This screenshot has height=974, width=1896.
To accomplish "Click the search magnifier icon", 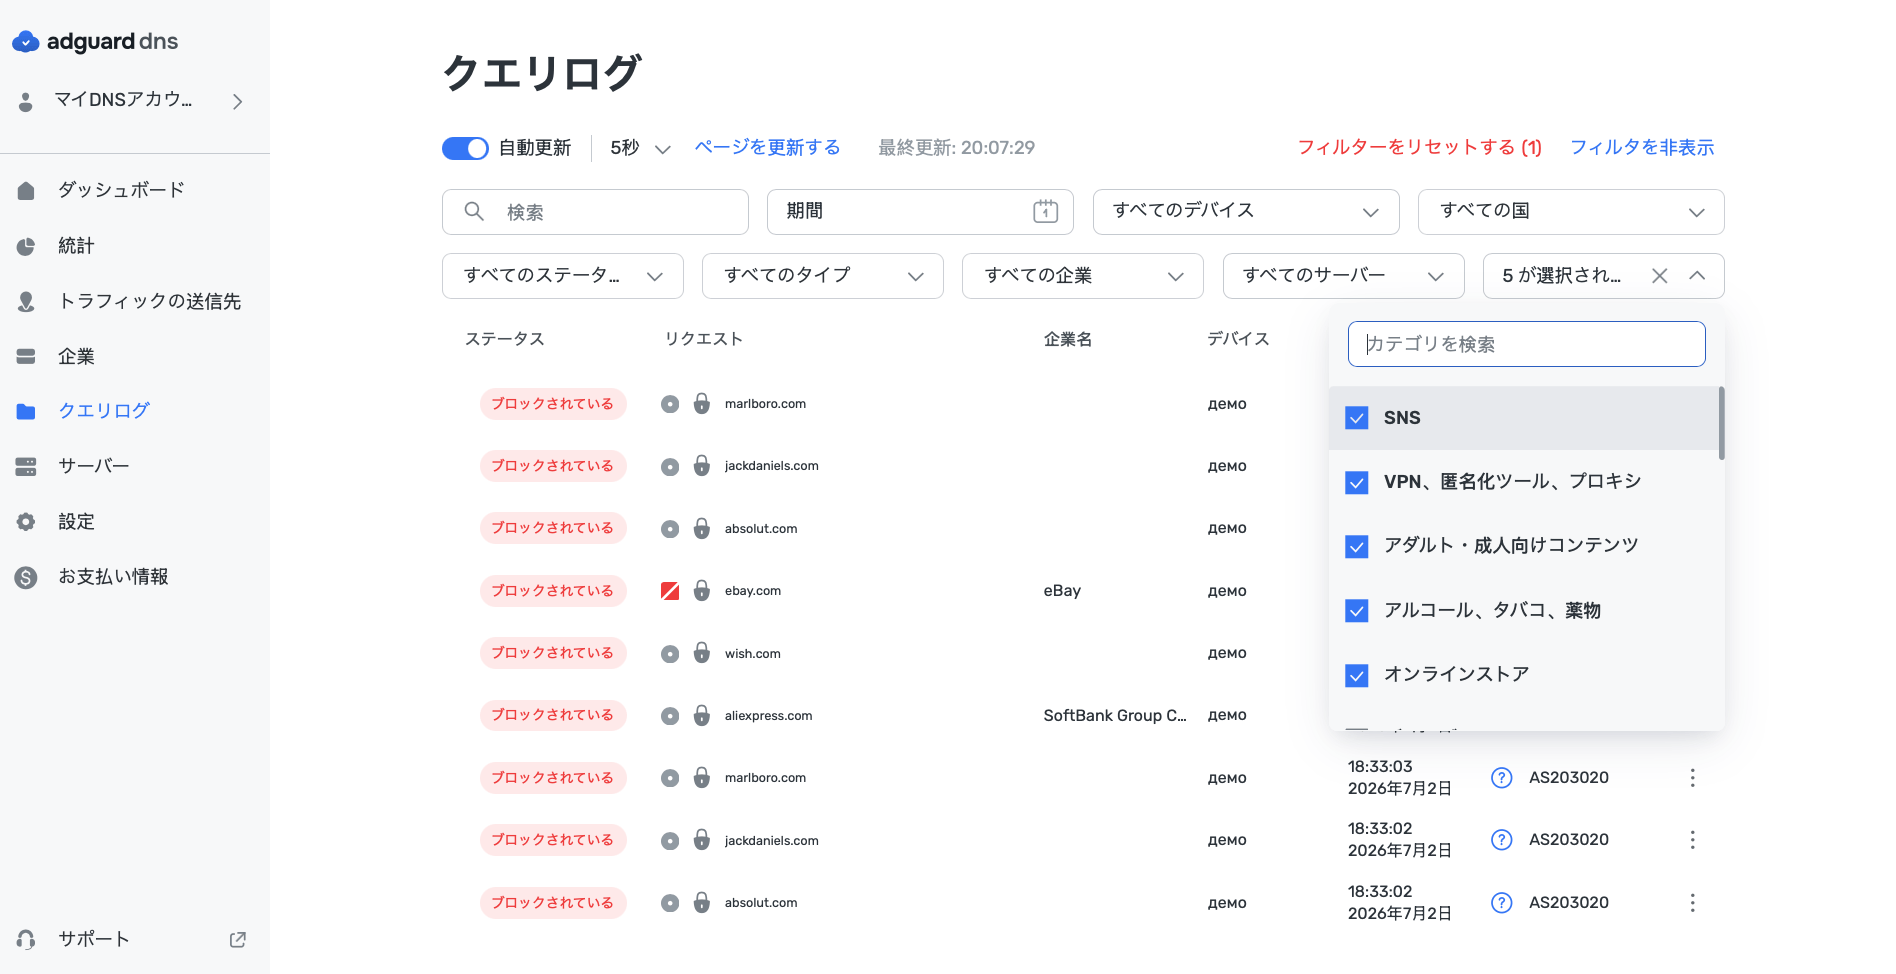I will coord(474,211).
